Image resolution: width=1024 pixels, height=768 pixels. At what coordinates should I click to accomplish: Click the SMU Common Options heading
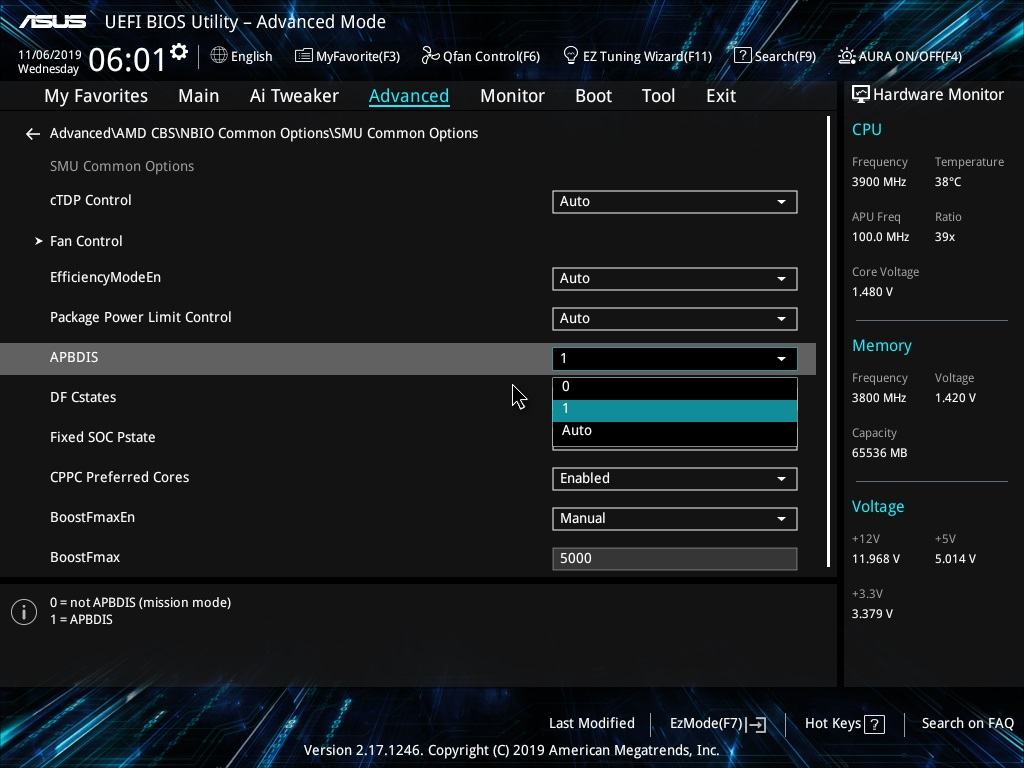coord(122,167)
